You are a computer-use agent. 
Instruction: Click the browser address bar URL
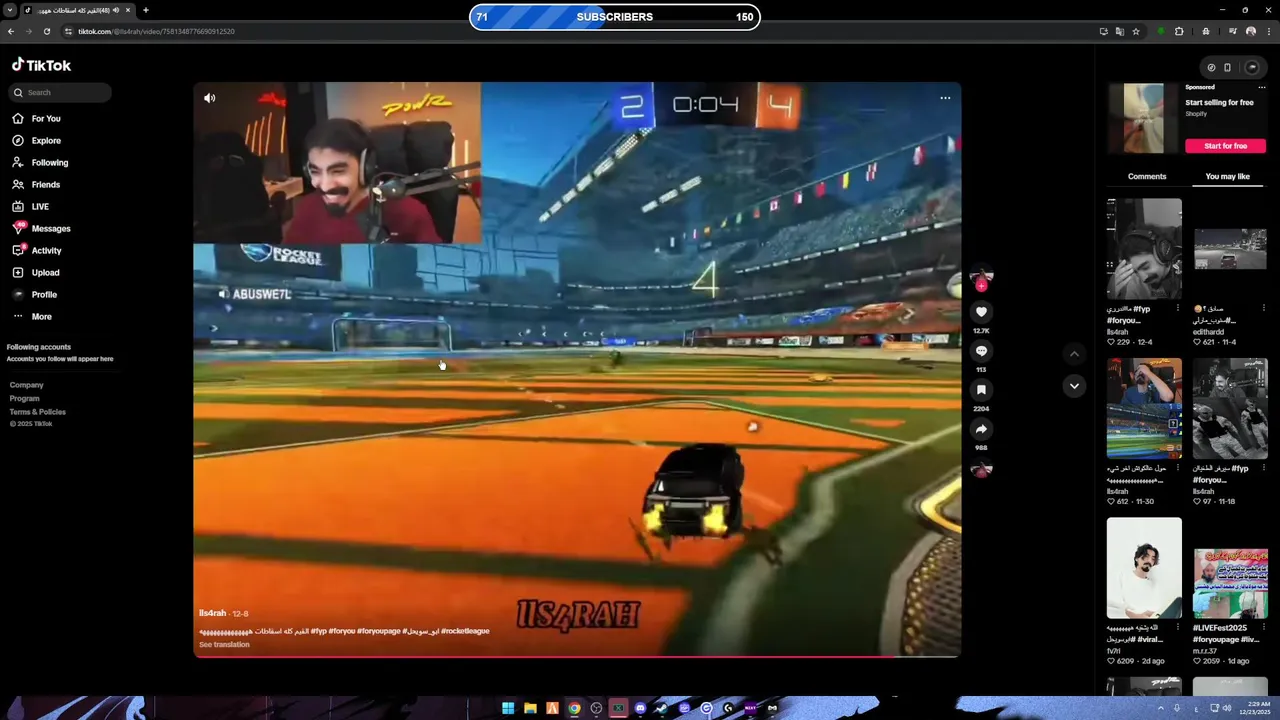pyautogui.click(x=156, y=31)
